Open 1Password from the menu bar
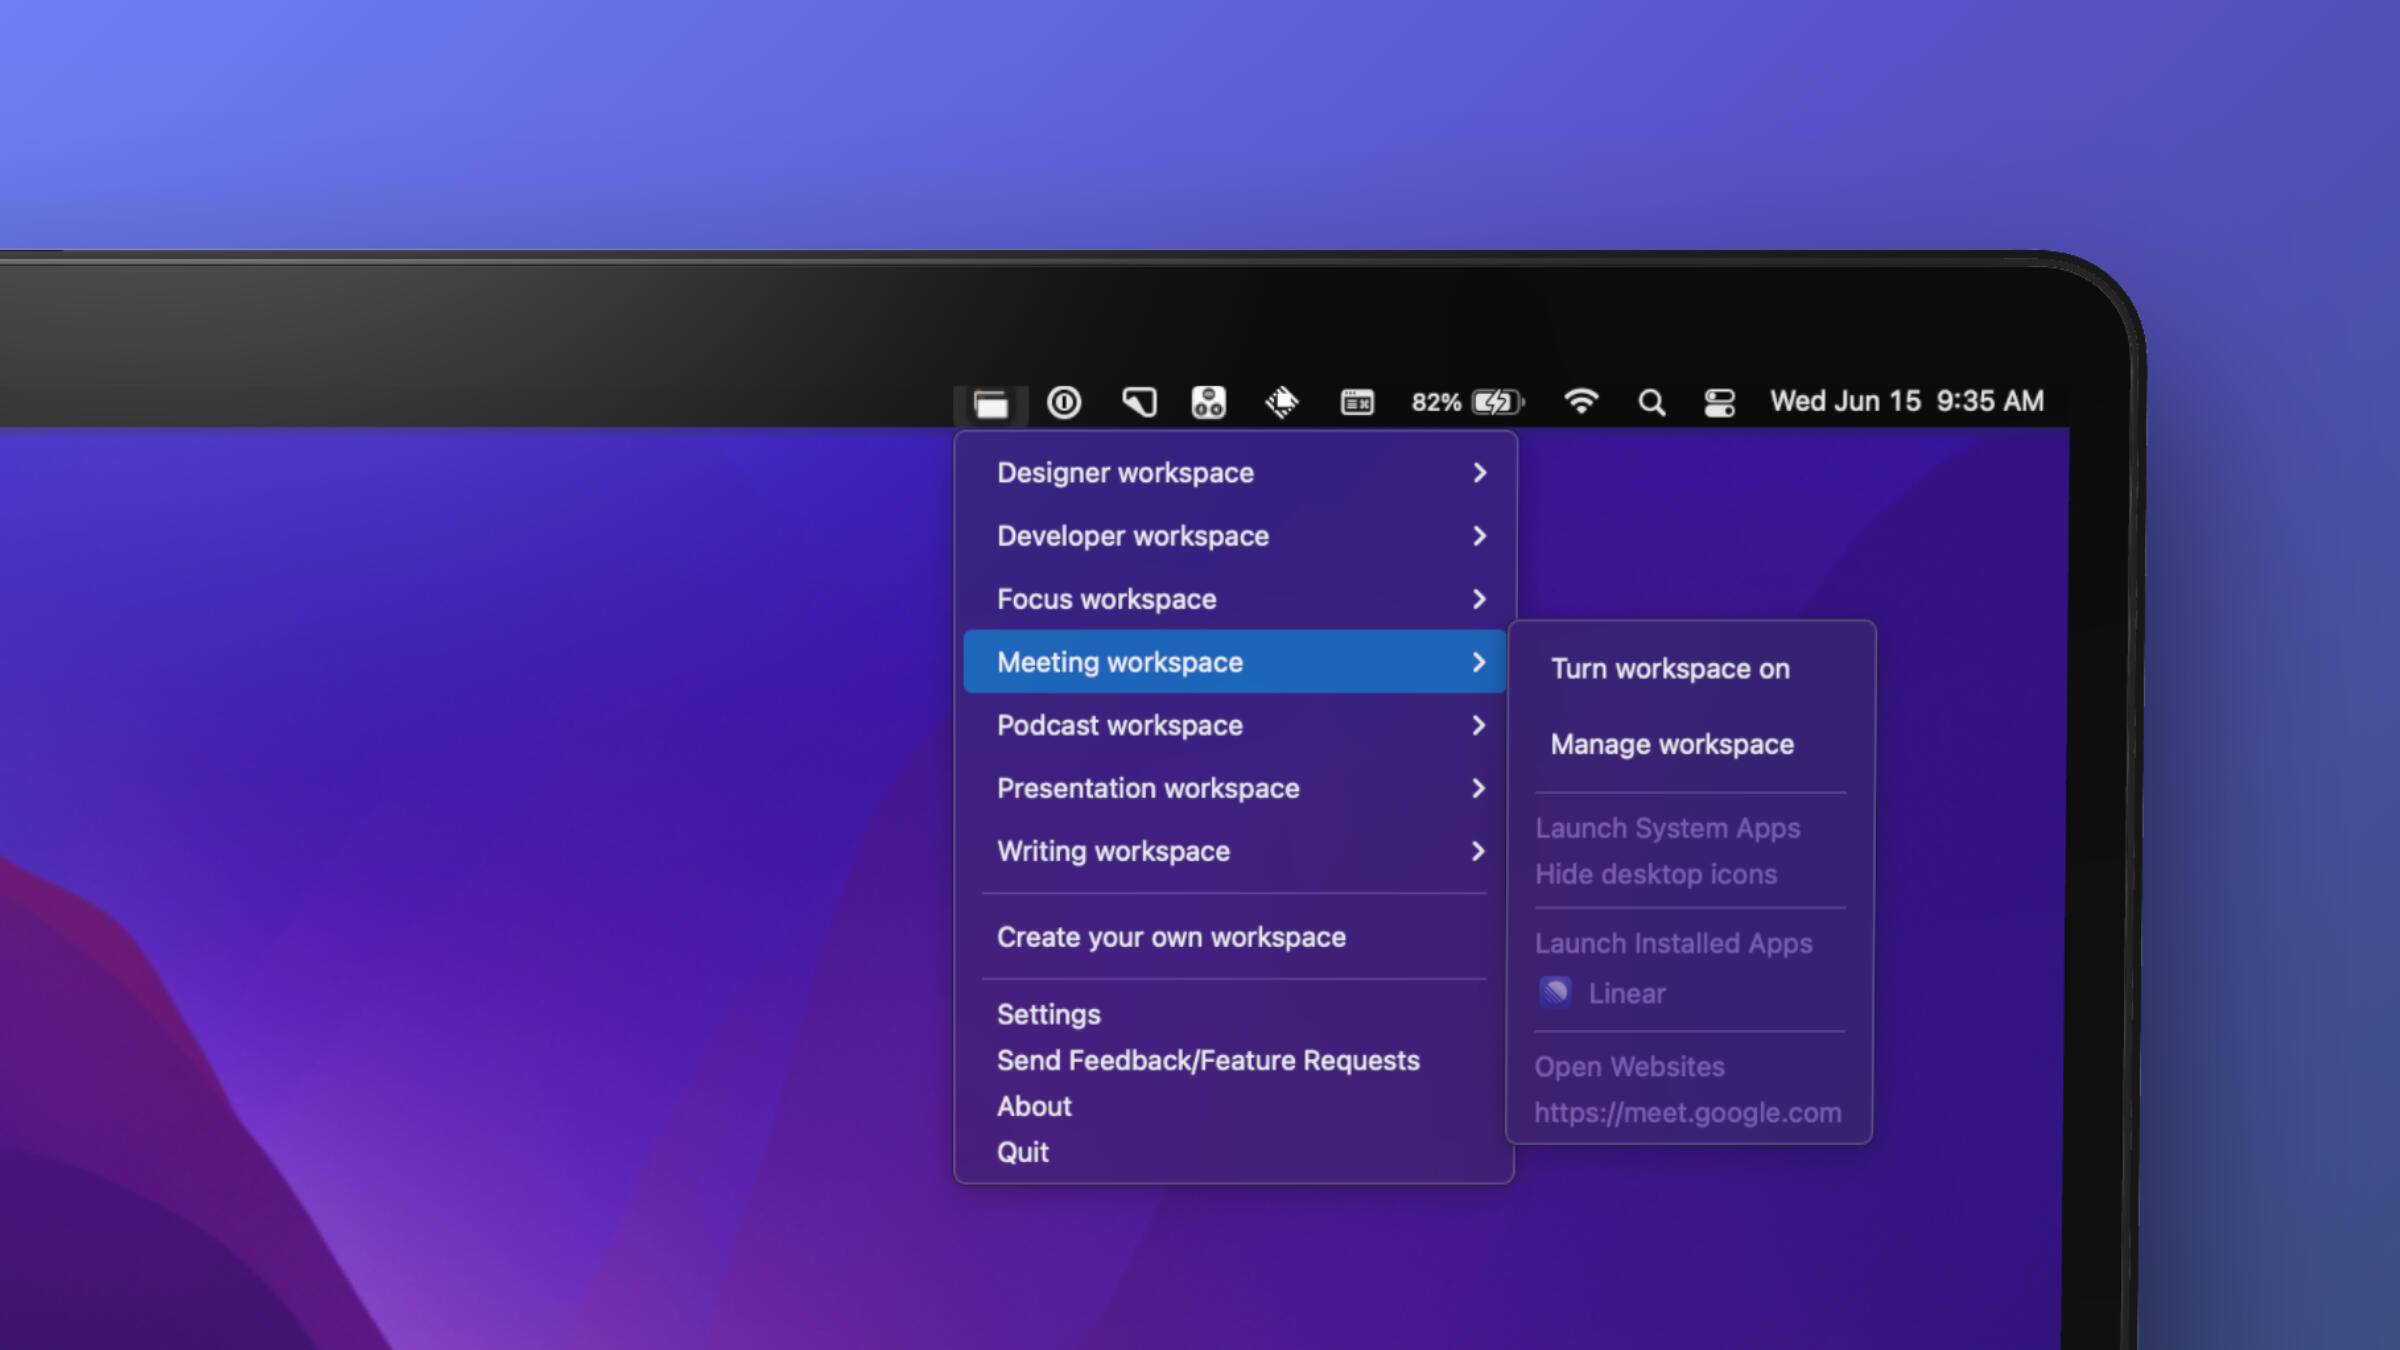 coord(1064,402)
